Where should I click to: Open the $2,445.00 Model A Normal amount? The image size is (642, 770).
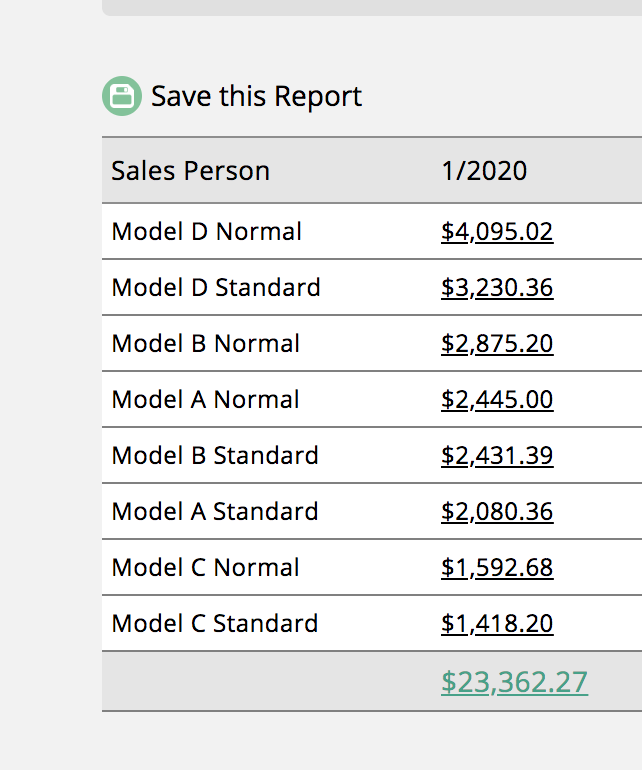pyautogui.click(x=496, y=400)
